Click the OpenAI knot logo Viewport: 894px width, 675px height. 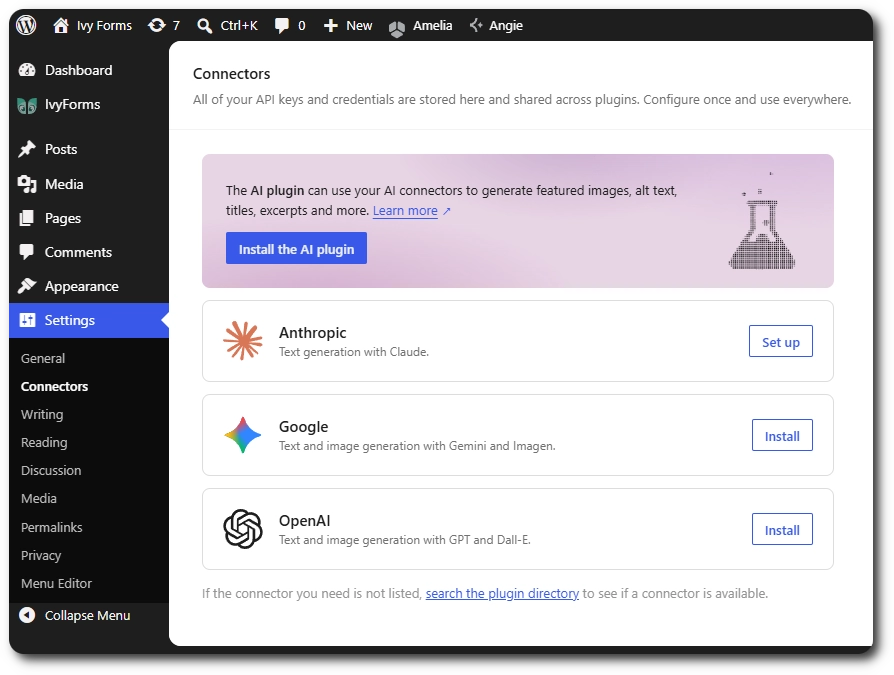(x=243, y=529)
